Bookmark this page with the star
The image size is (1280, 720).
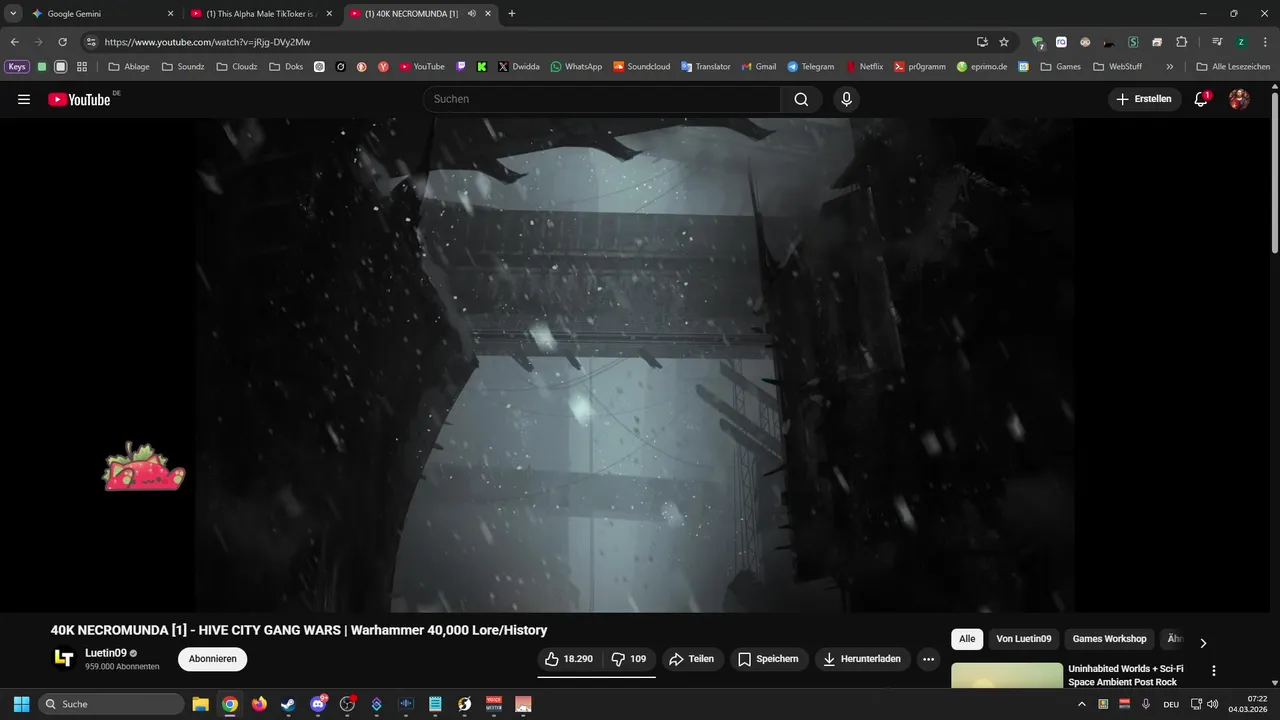coord(1004,42)
